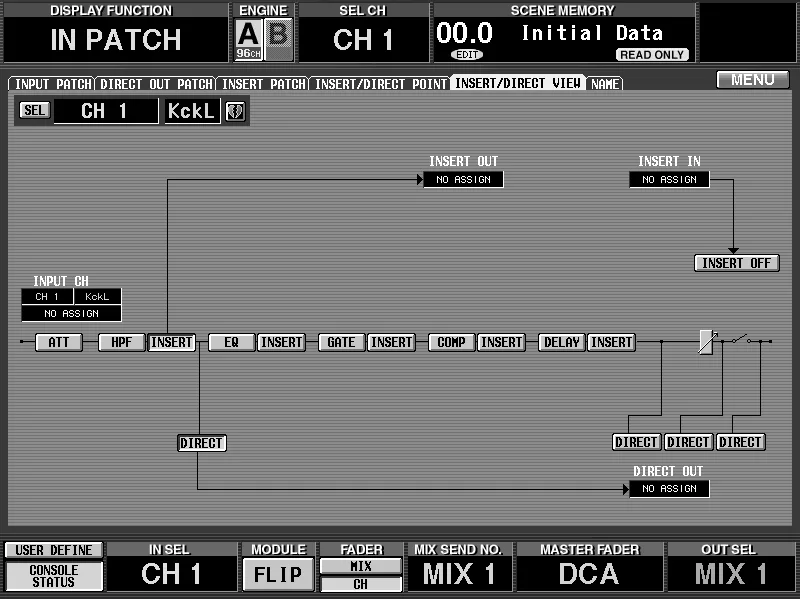Click the GATE block
Image resolution: width=800 pixels, height=599 pixels.
click(341, 342)
